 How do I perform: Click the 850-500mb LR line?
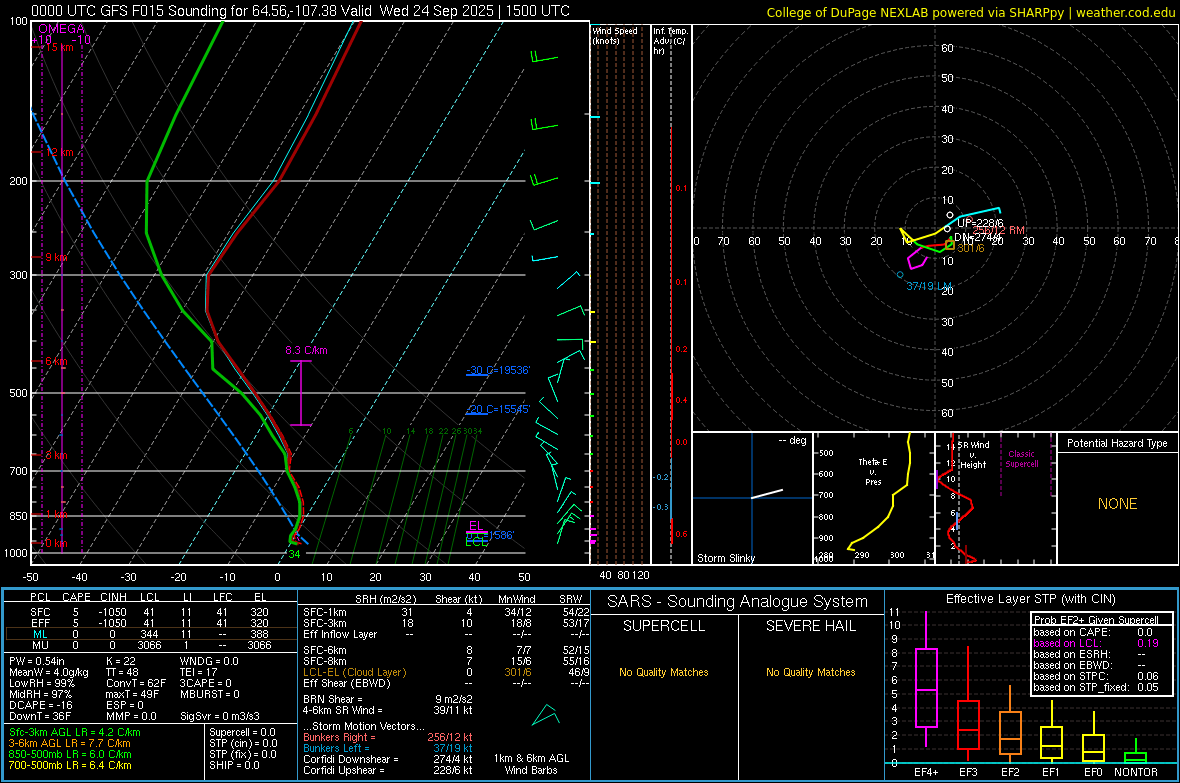click(70, 754)
